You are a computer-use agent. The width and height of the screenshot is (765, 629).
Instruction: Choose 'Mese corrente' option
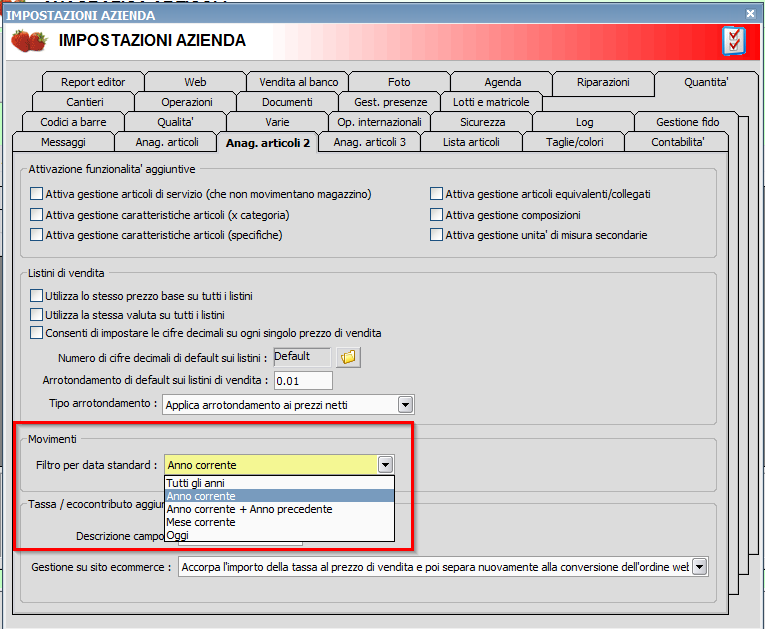point(280,522)
